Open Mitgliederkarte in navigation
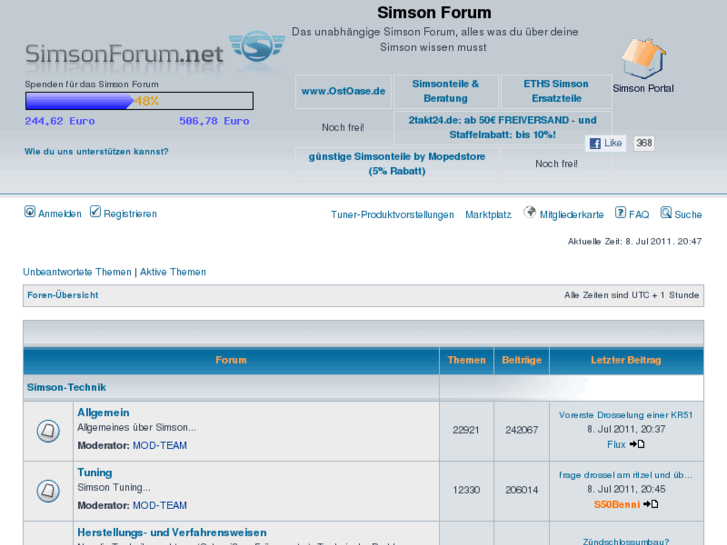This screenshot has width=727, height=545. pos(572,215)
